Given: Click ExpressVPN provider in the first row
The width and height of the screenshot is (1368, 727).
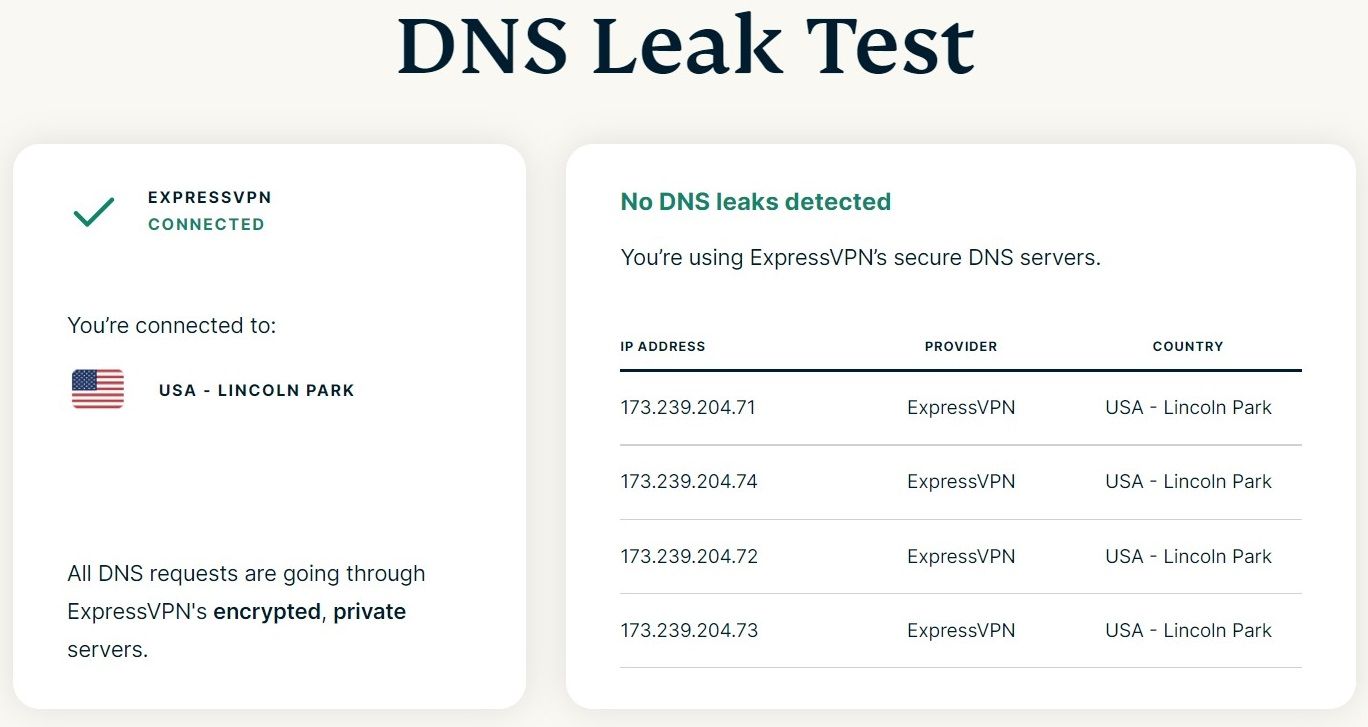Looking at the screenshot, I should (960, 408).
